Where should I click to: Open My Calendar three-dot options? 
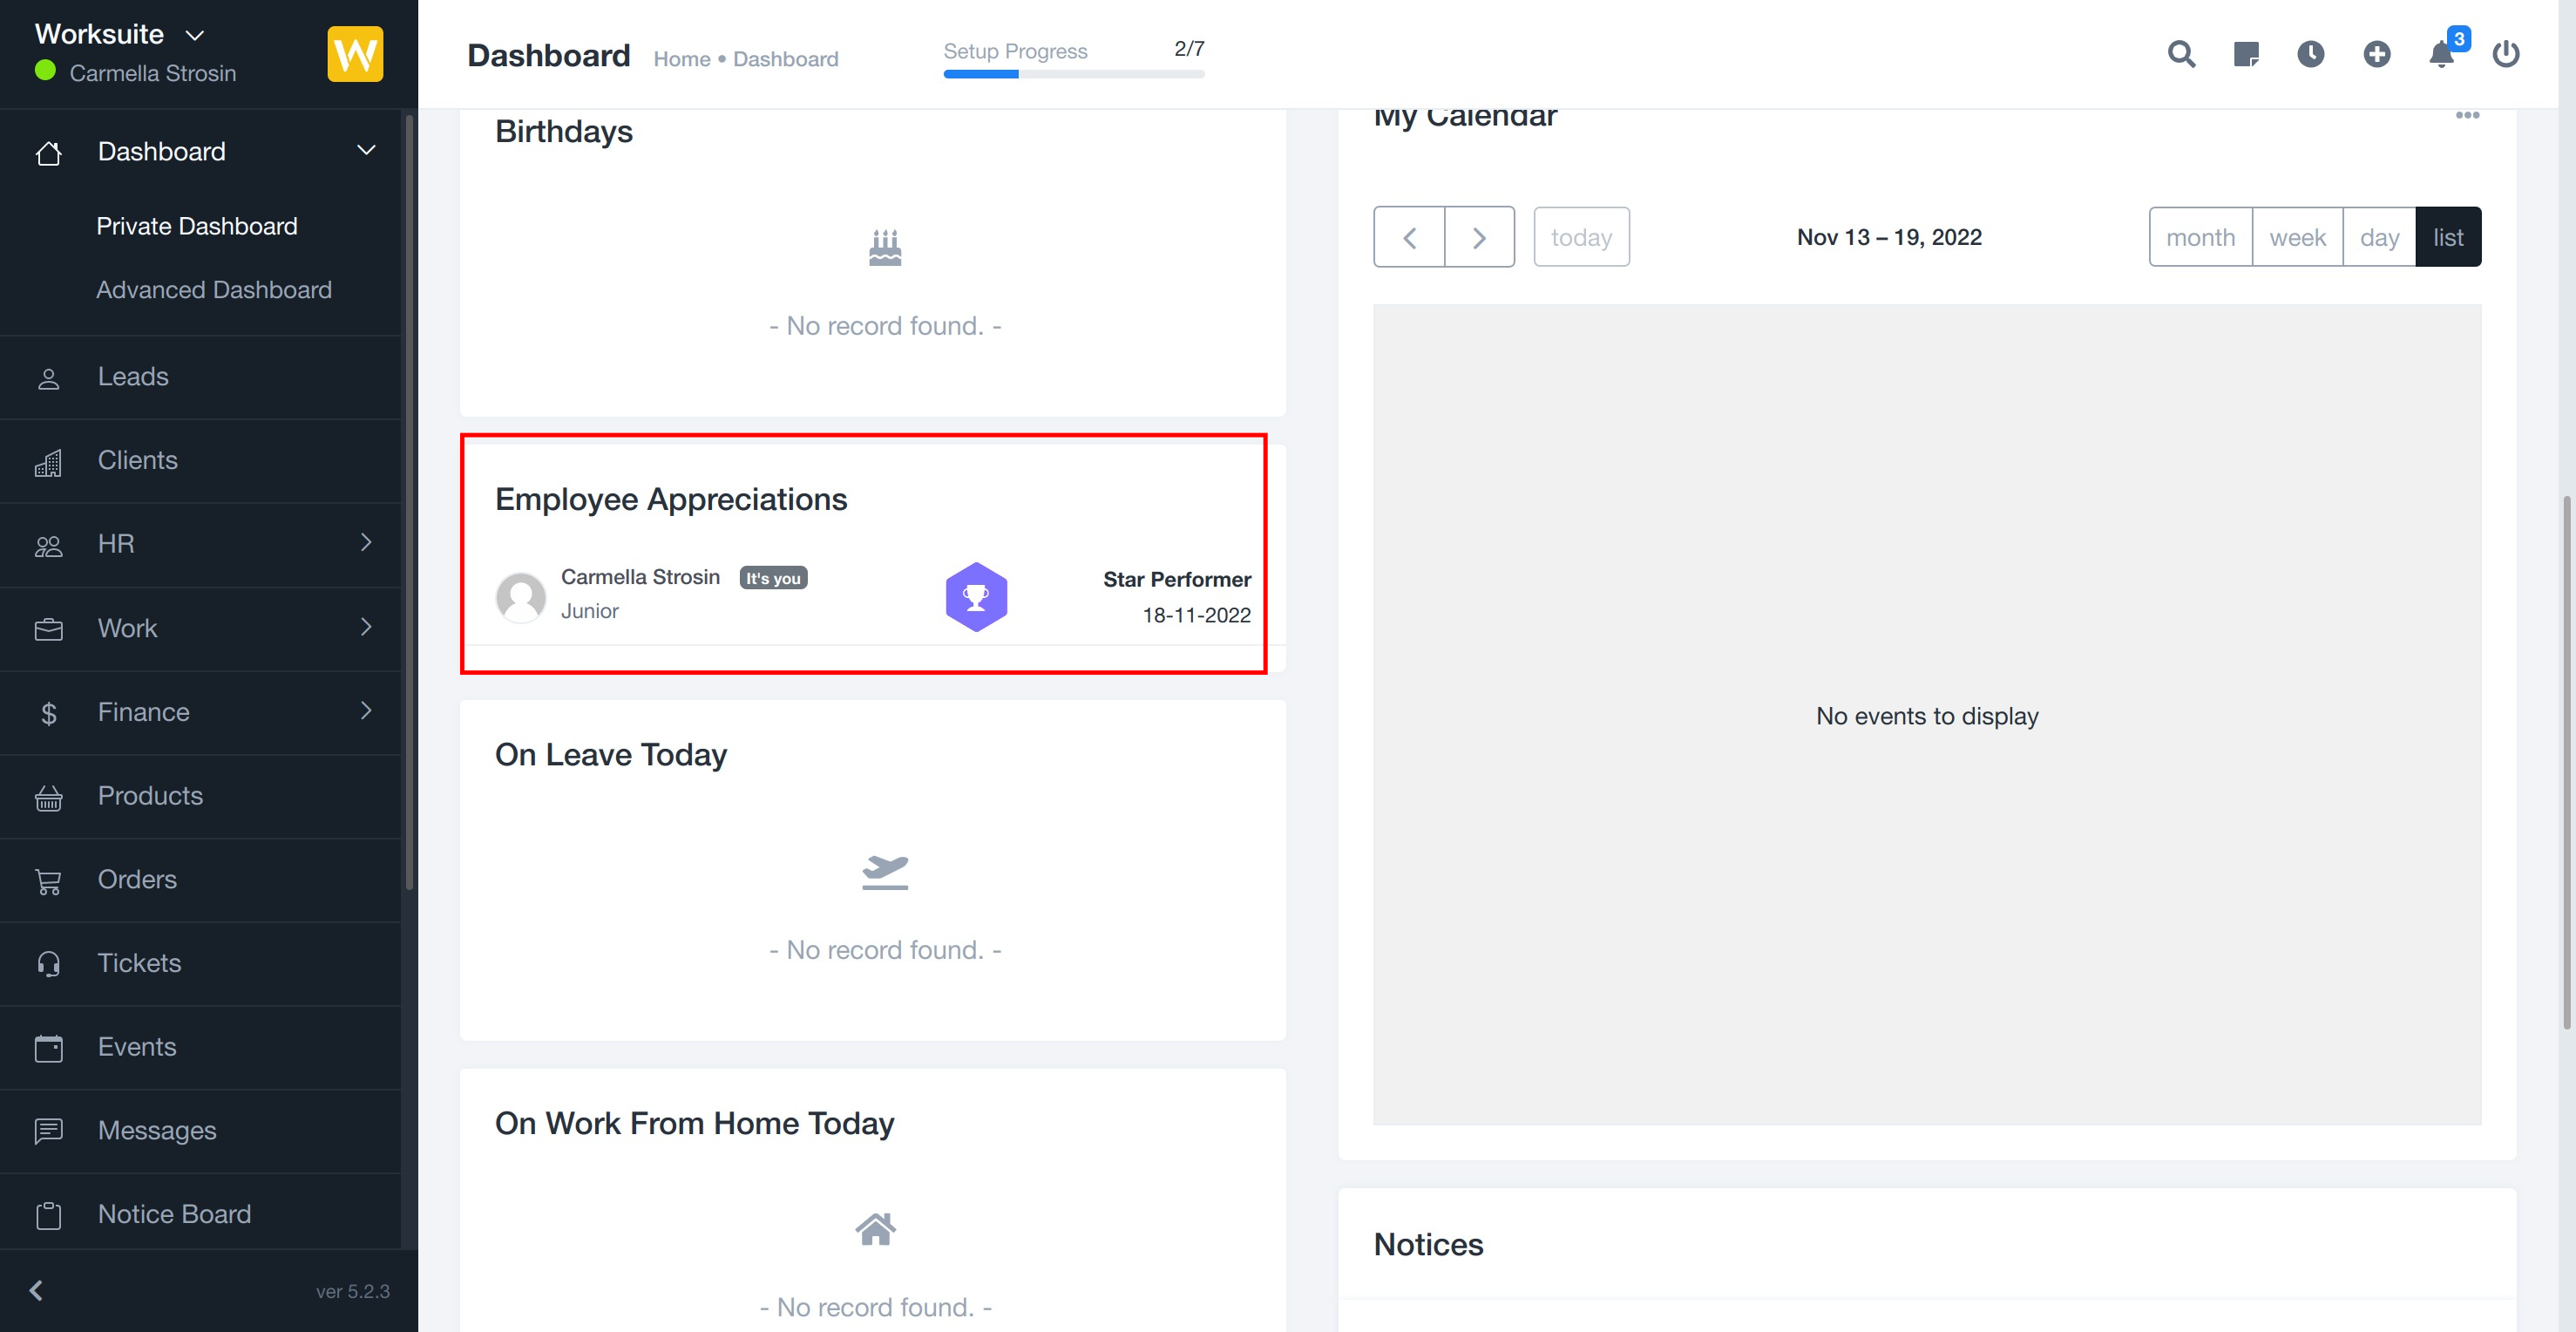pos(2466,115)
